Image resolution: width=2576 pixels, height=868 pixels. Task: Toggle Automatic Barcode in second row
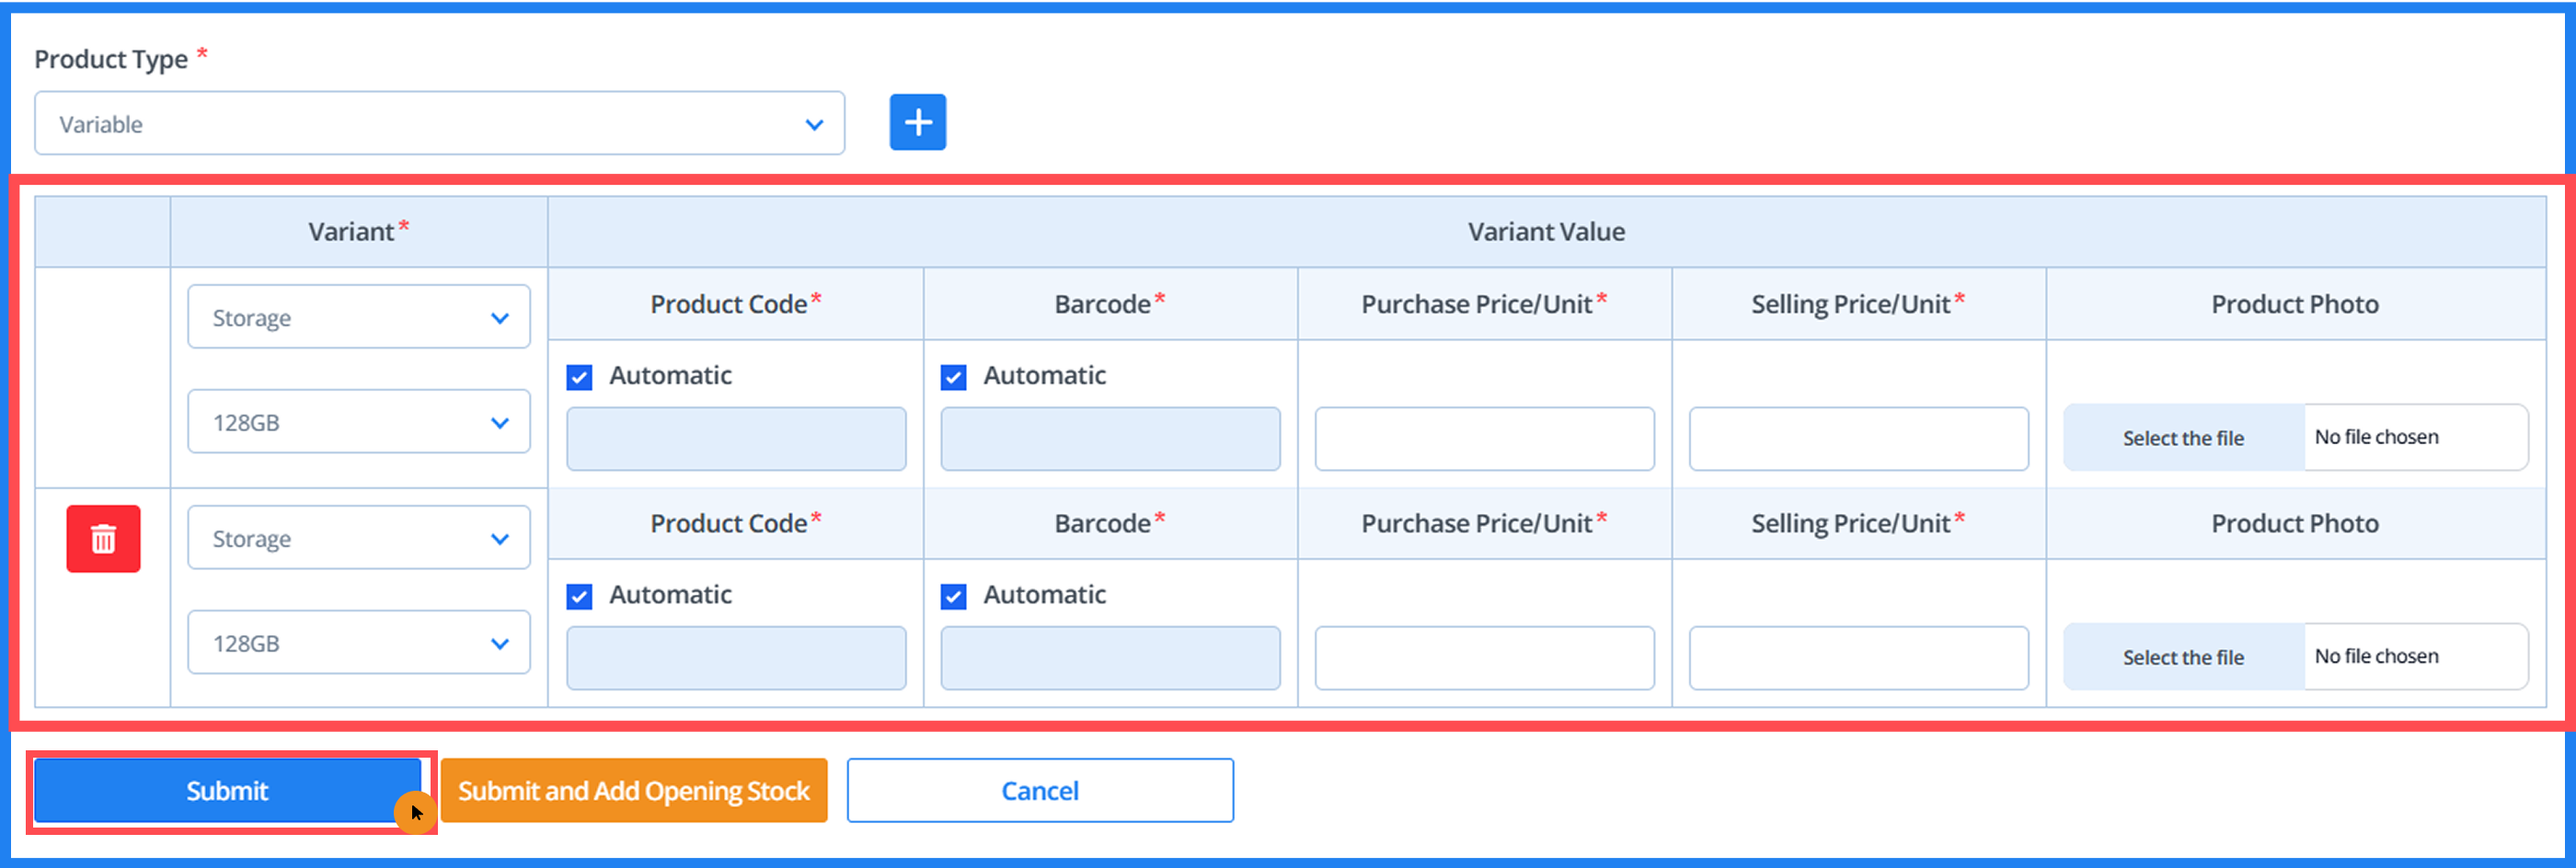(954, 597)
